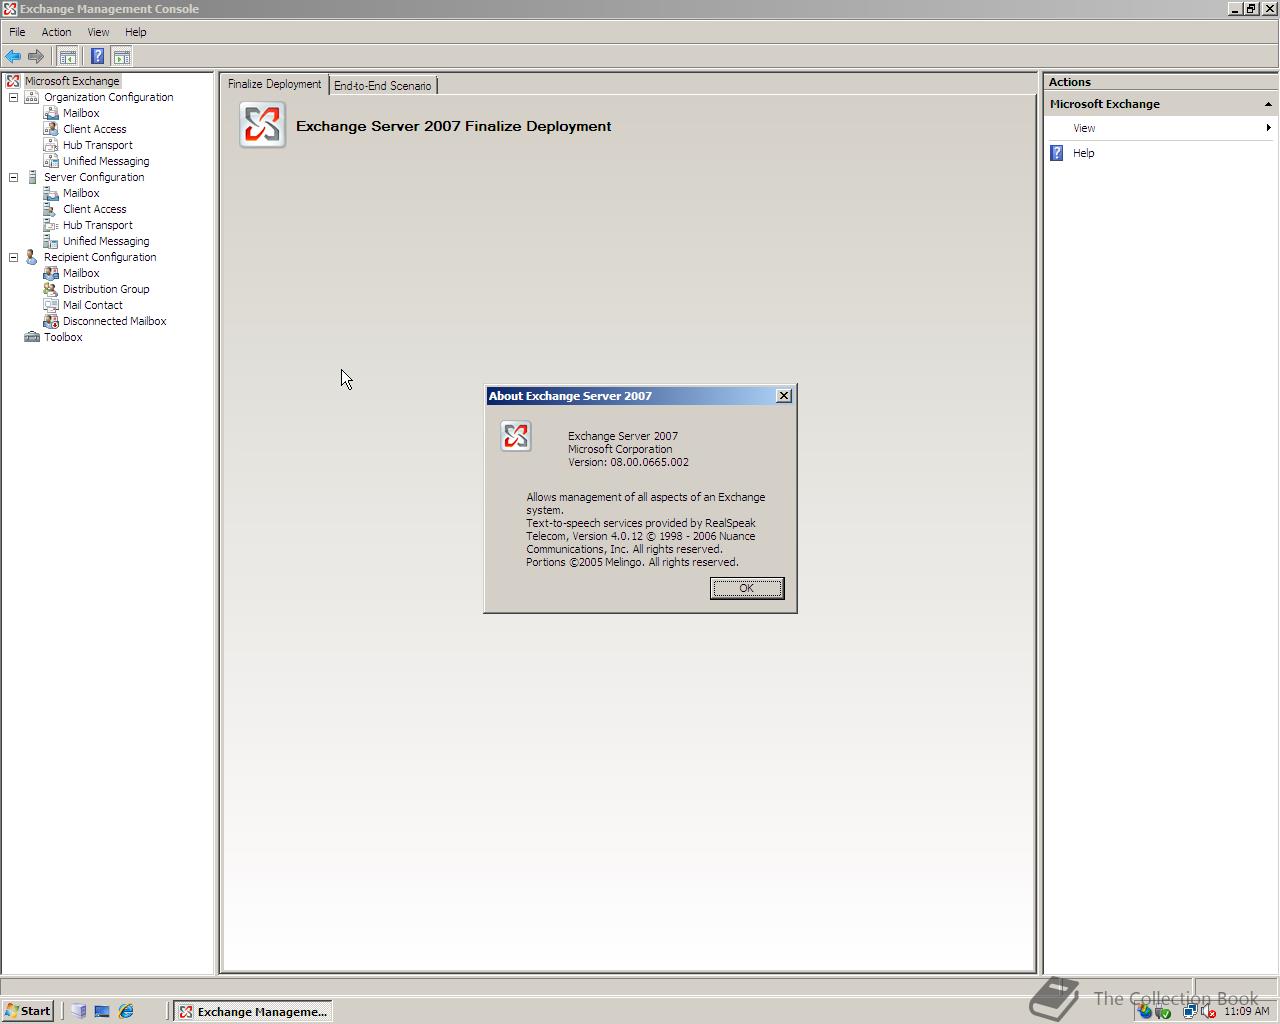
Task: Open the Disconnected Mailbox node
Action: pos(114,321)
